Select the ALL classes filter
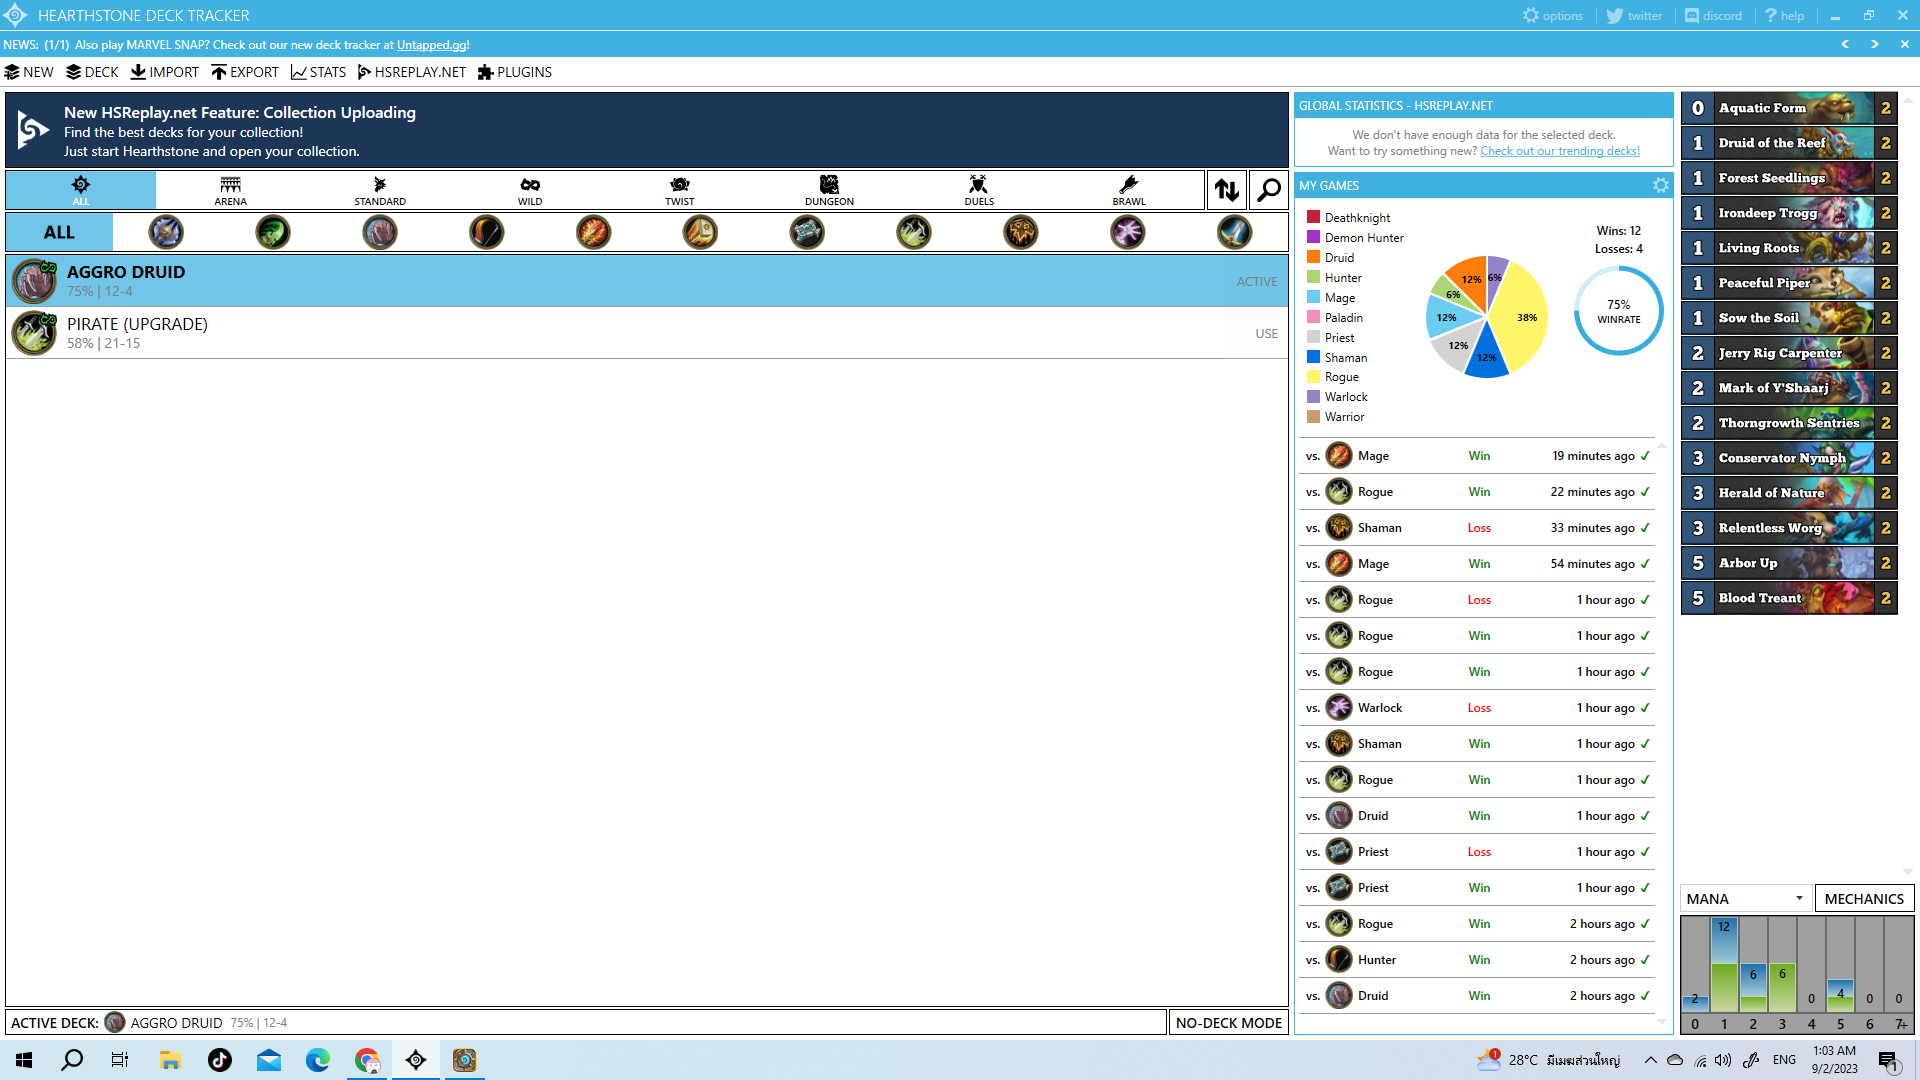This screenshot has width=1920, height=1080. [x=59, y=232]
